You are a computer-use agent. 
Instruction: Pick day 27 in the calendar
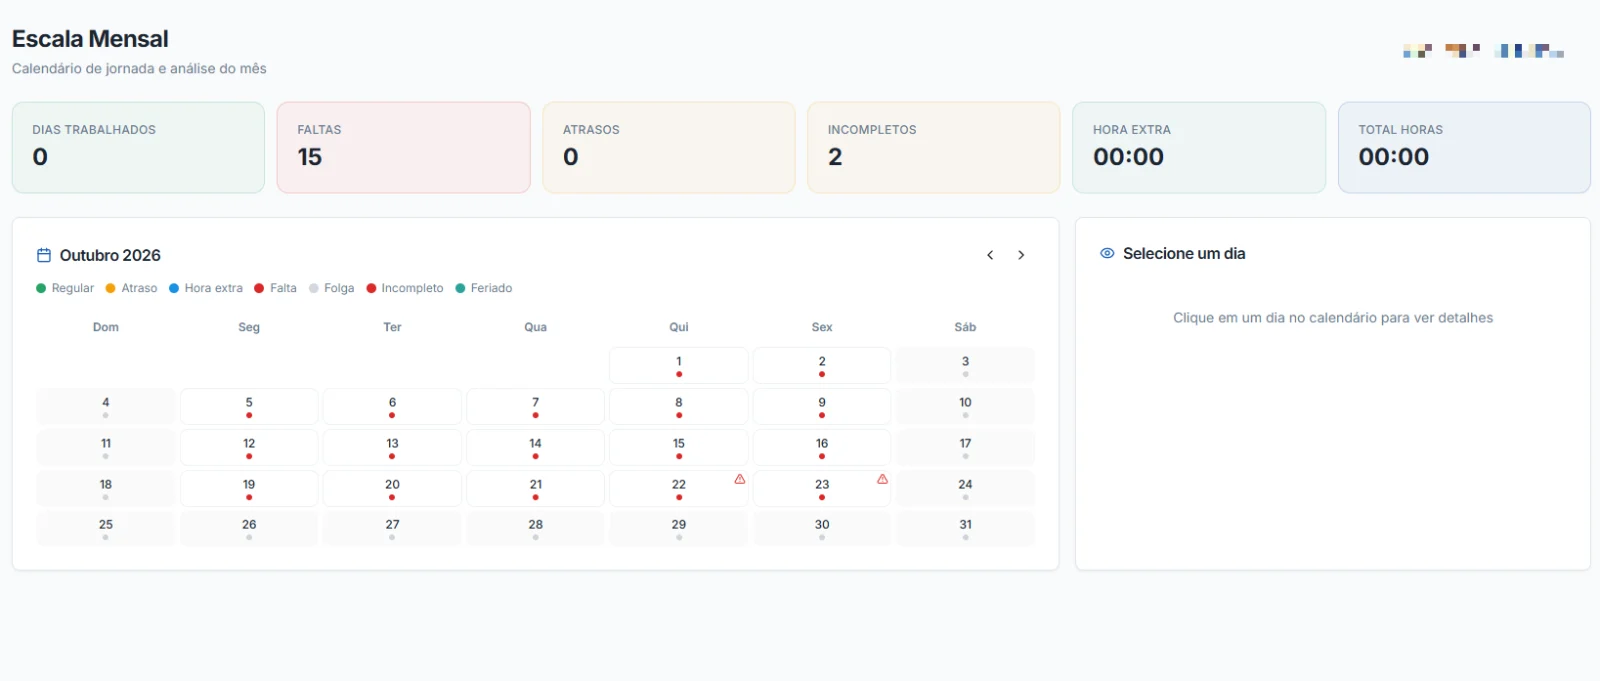pyautogui.click(x=392, y=528)
